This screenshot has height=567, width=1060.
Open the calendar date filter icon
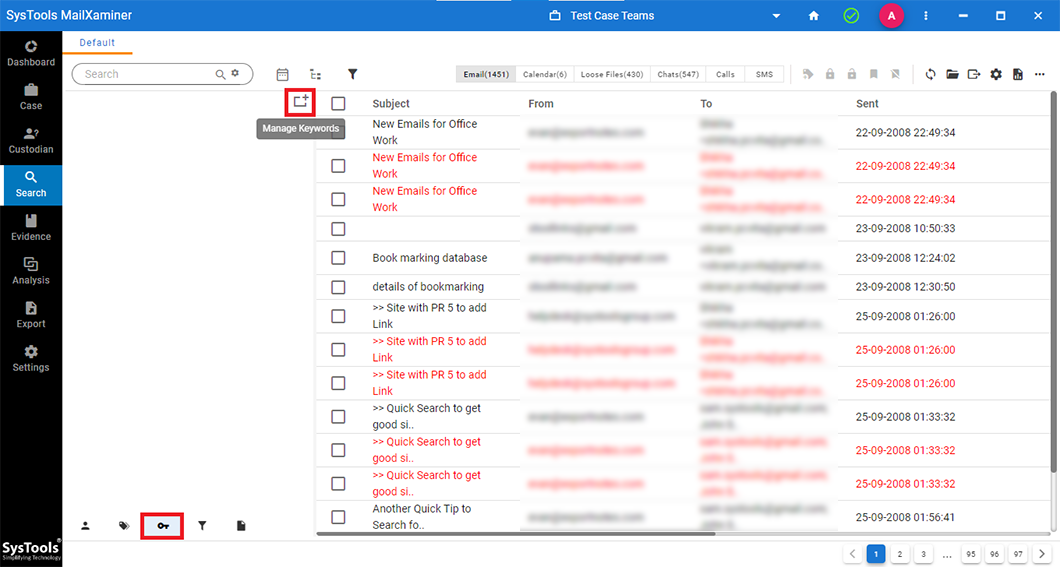pyautogui.click(x=283, y=74)
